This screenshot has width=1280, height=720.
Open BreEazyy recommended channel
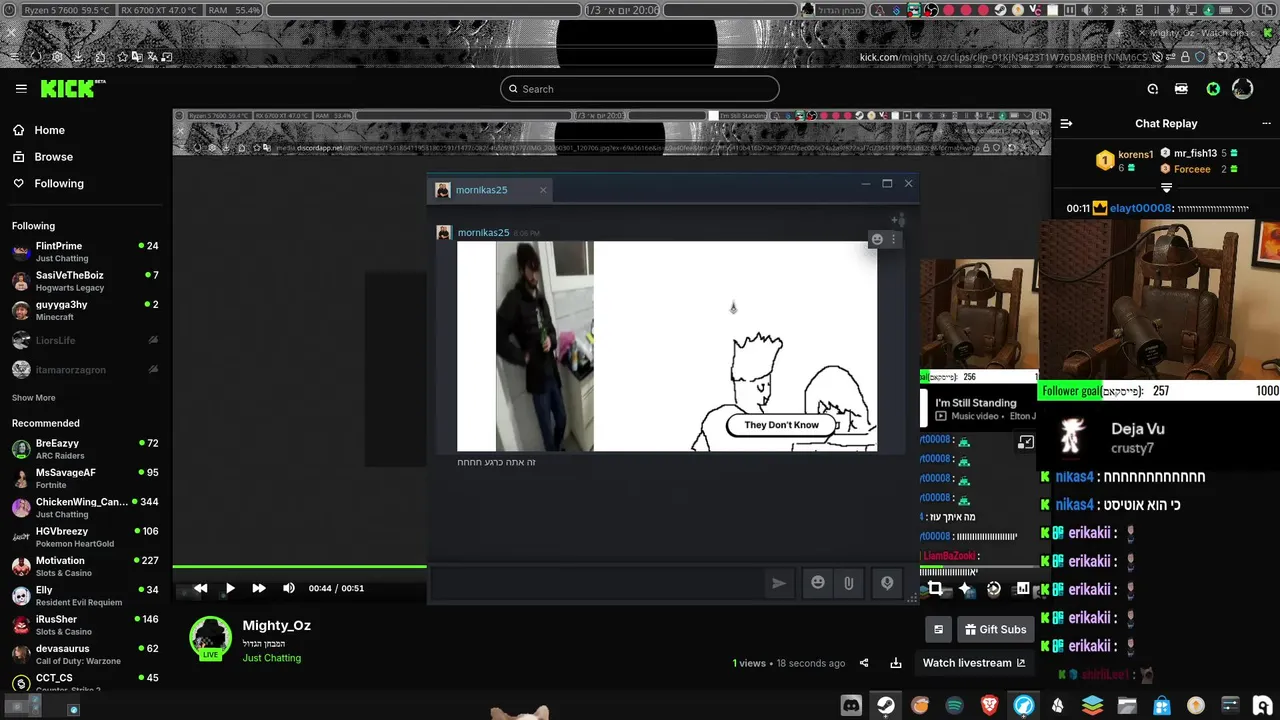click(85, 449)
